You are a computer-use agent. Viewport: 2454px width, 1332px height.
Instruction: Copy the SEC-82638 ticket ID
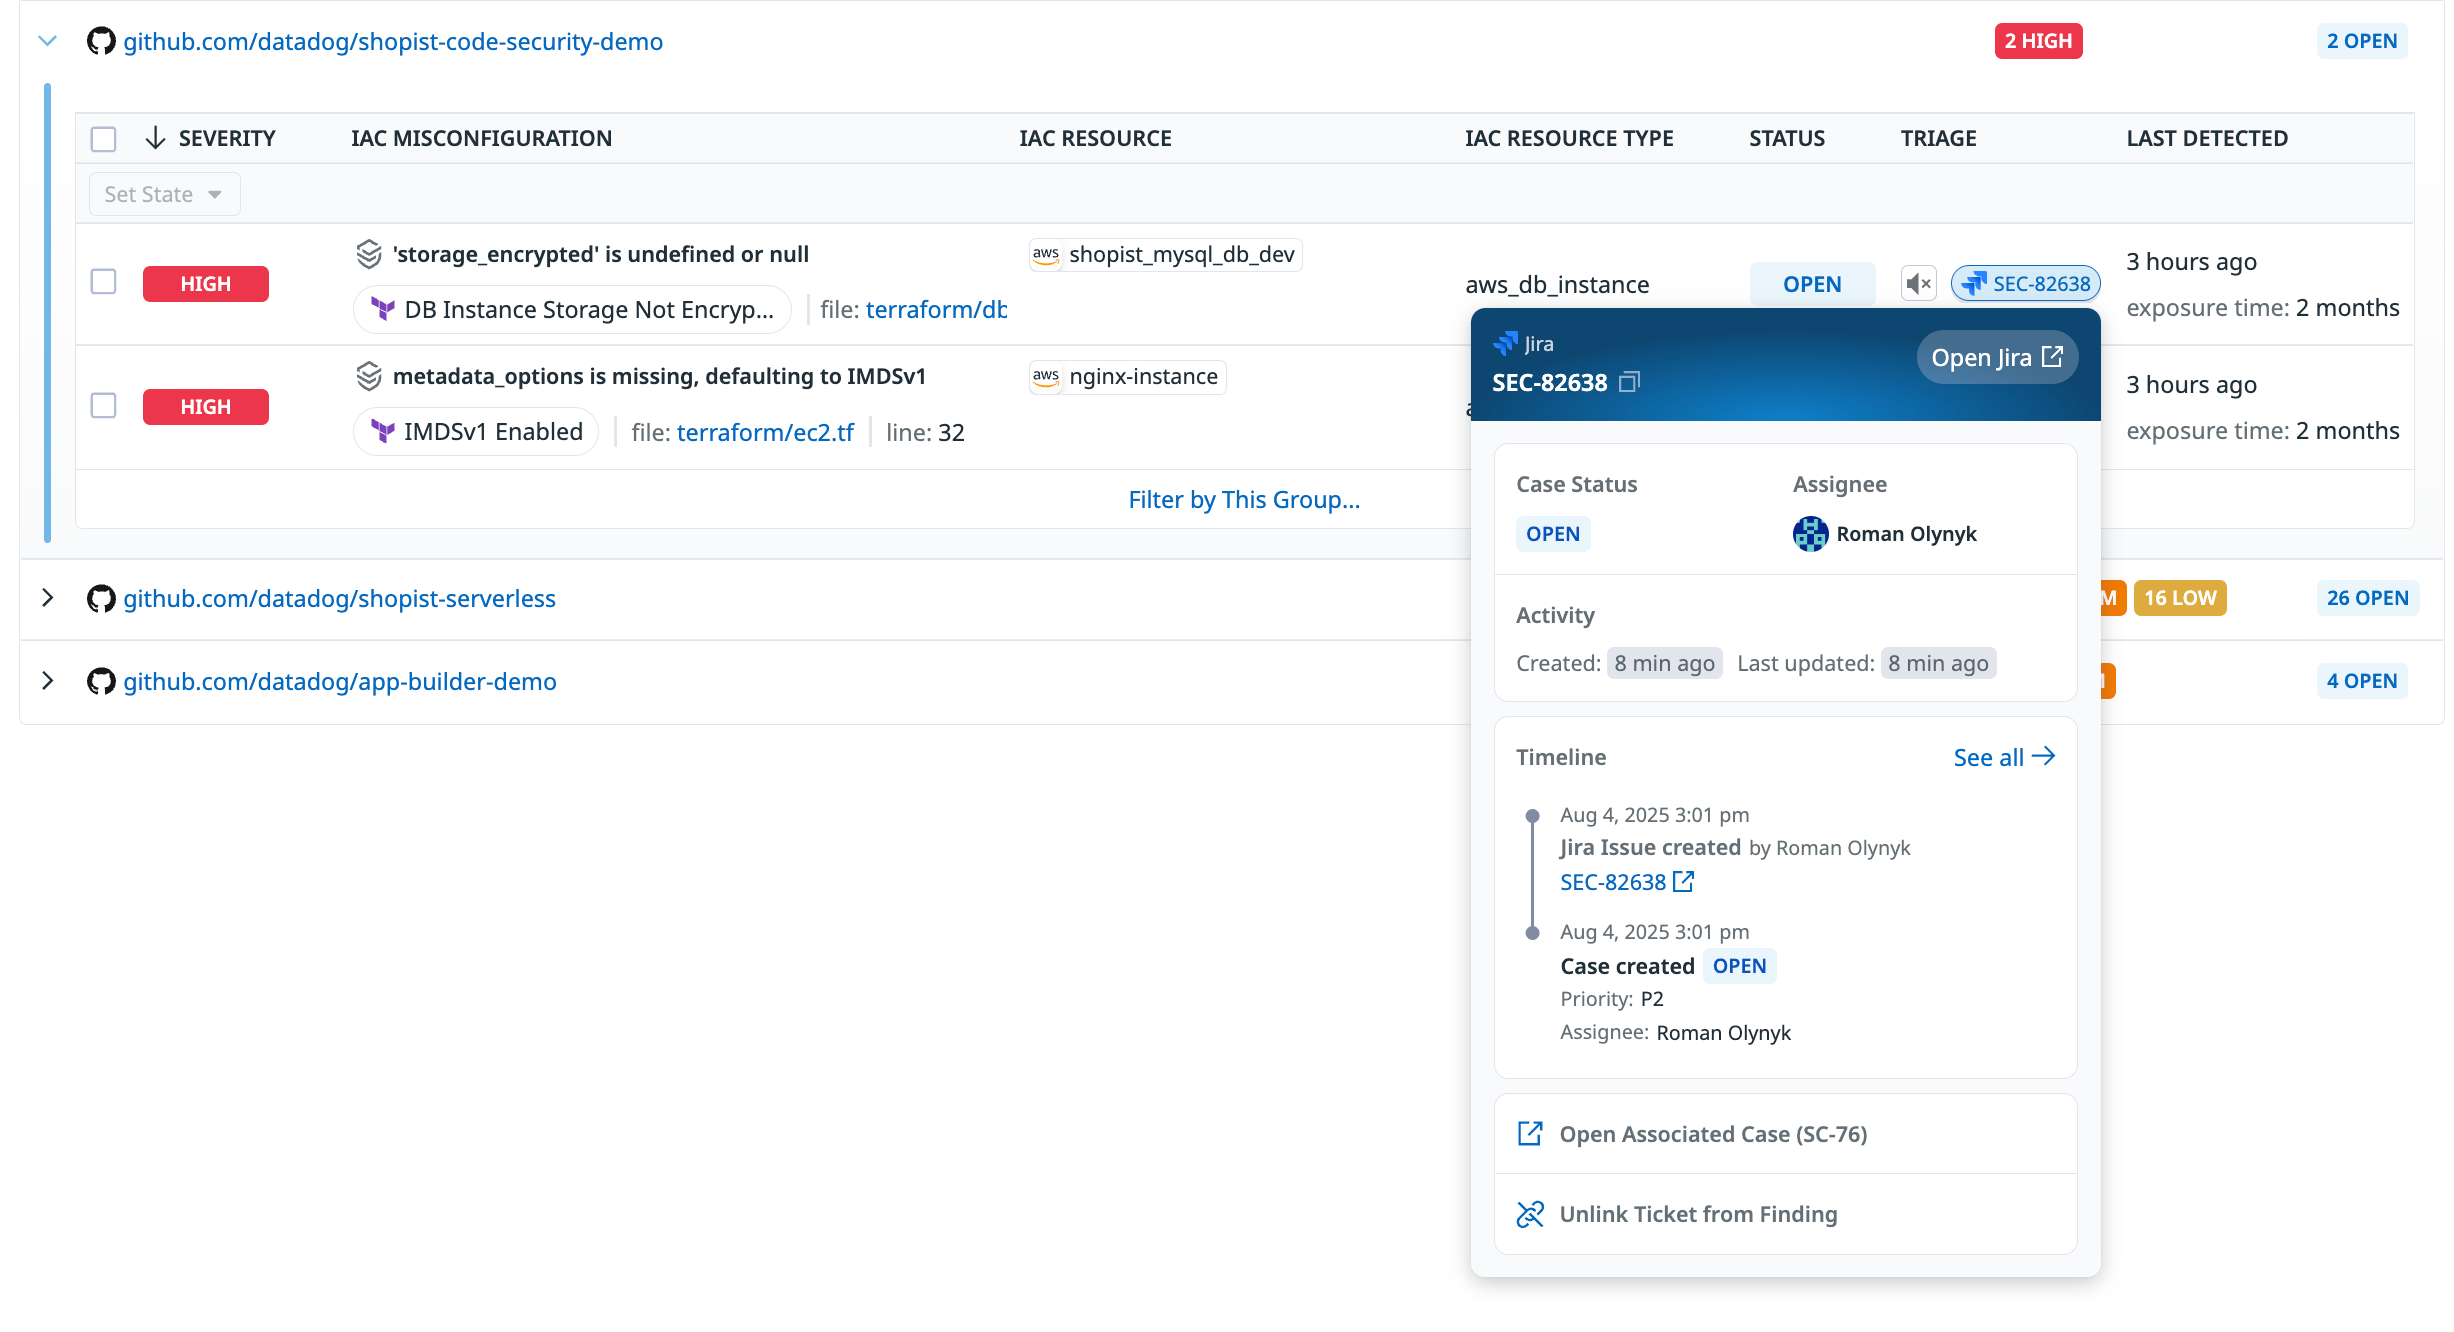pos(1630,382)
